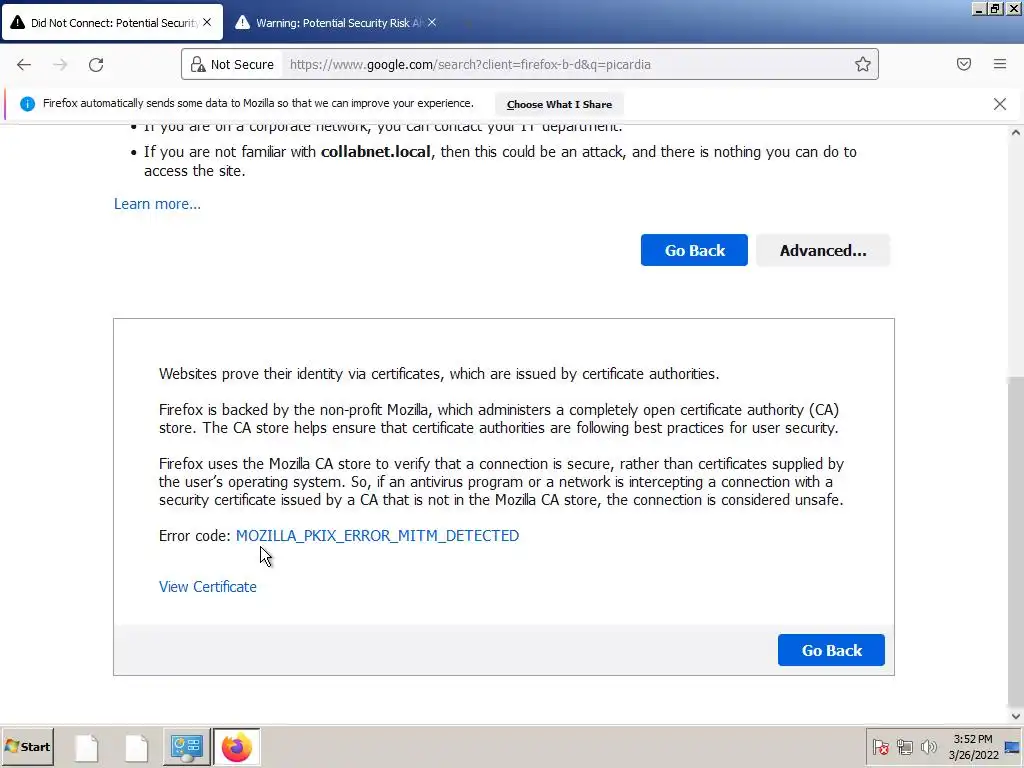This screenshot has width=1024, height=768.
Task: Open the control panel taskbar icon
Action: (187, 747)
